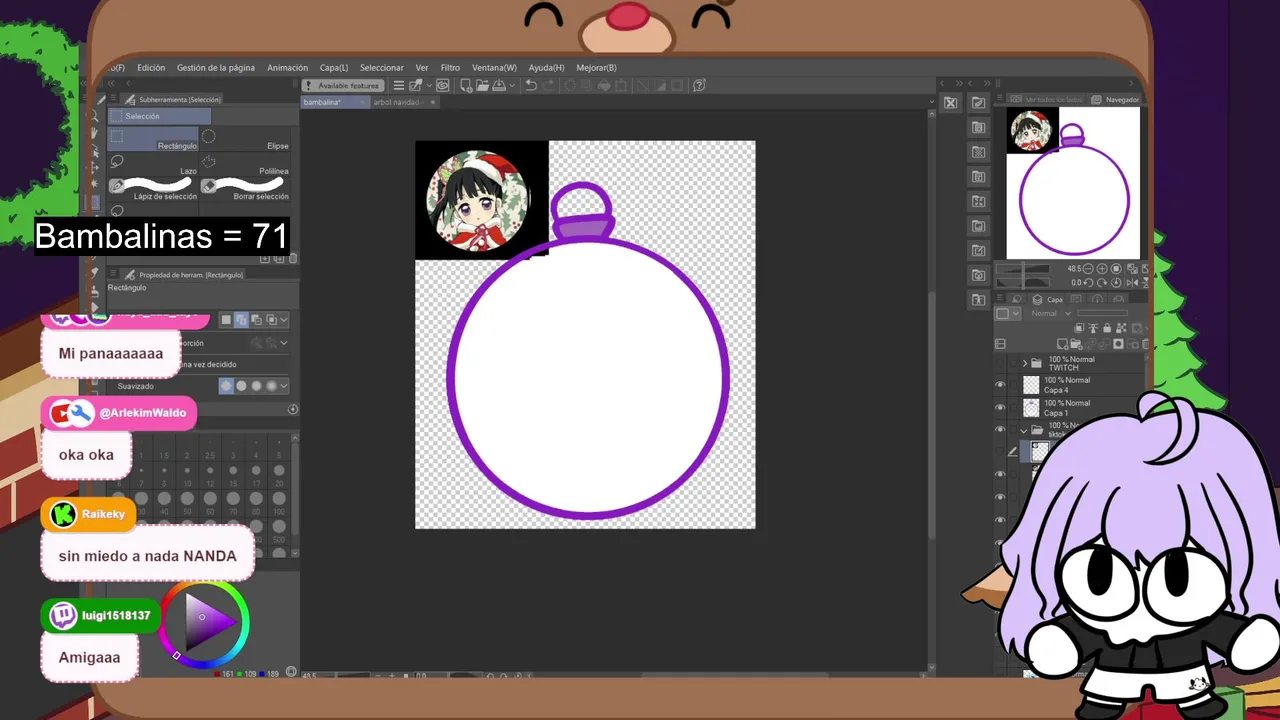Rotate view left in Navegador
This screenshot has width=1280, height=720.
coord(1088,283)
